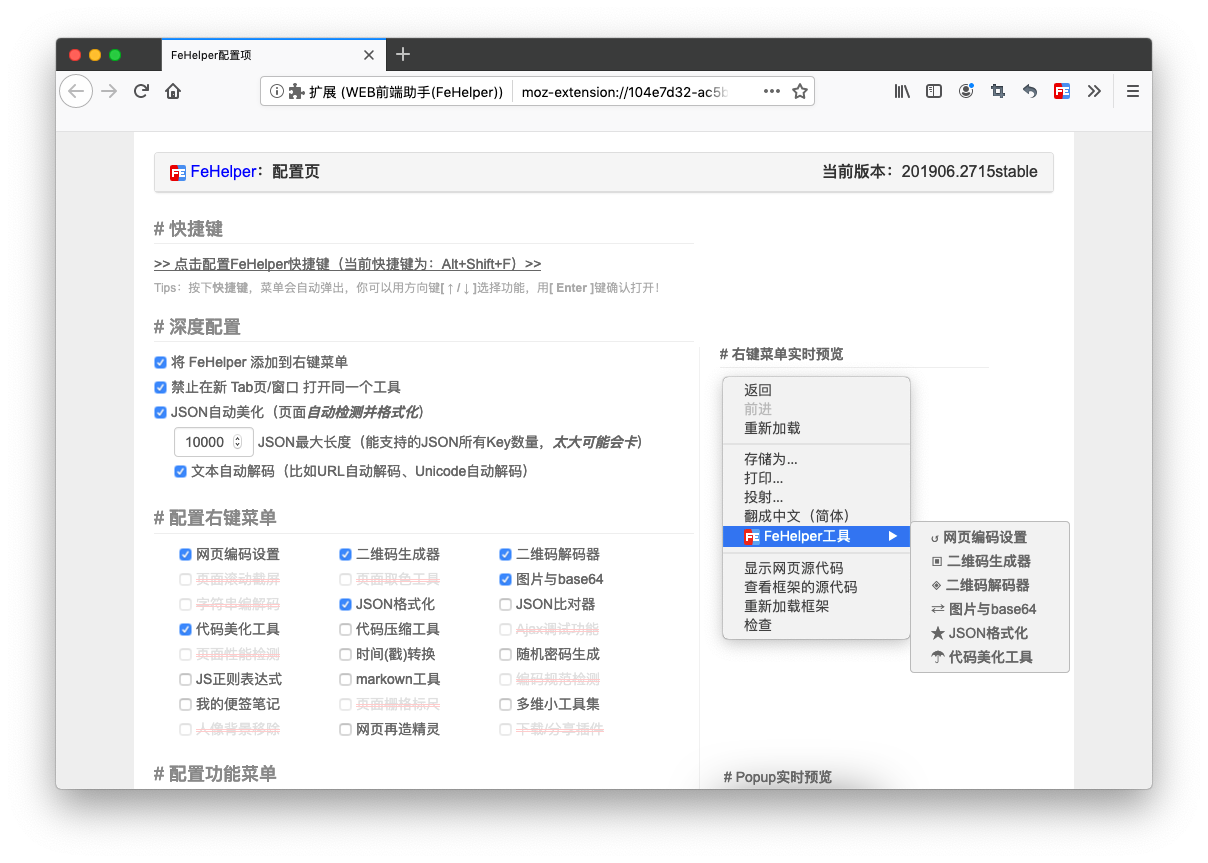Uncheck the 网页编码设置 menu checkbox
Screen dimensions: 1208x863
[x=185, y=554]
